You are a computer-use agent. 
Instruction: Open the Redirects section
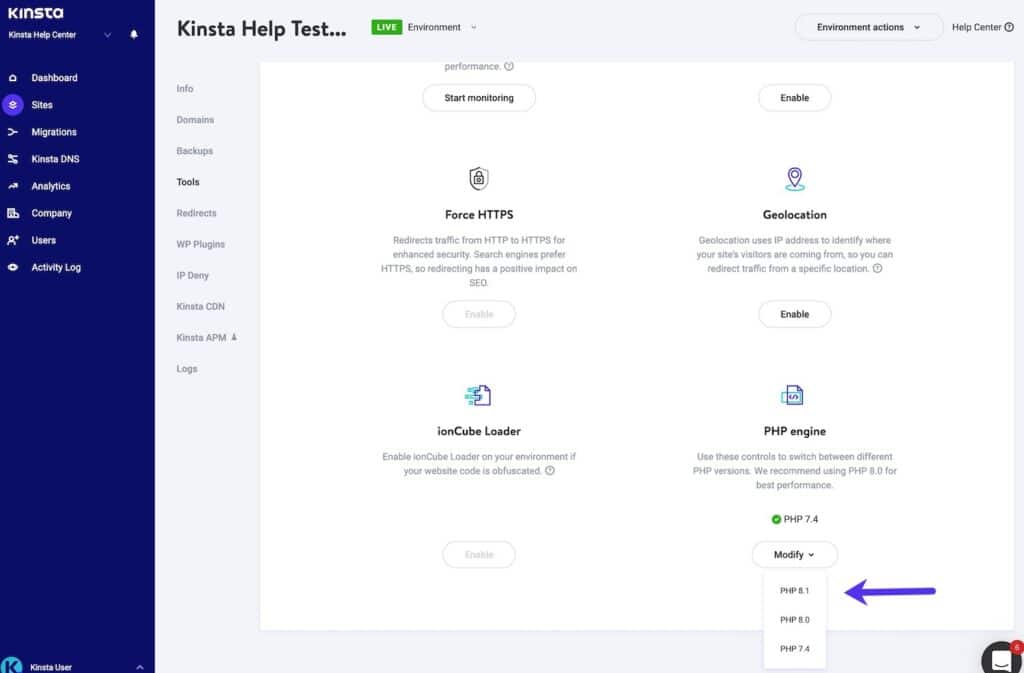[196, 213]
